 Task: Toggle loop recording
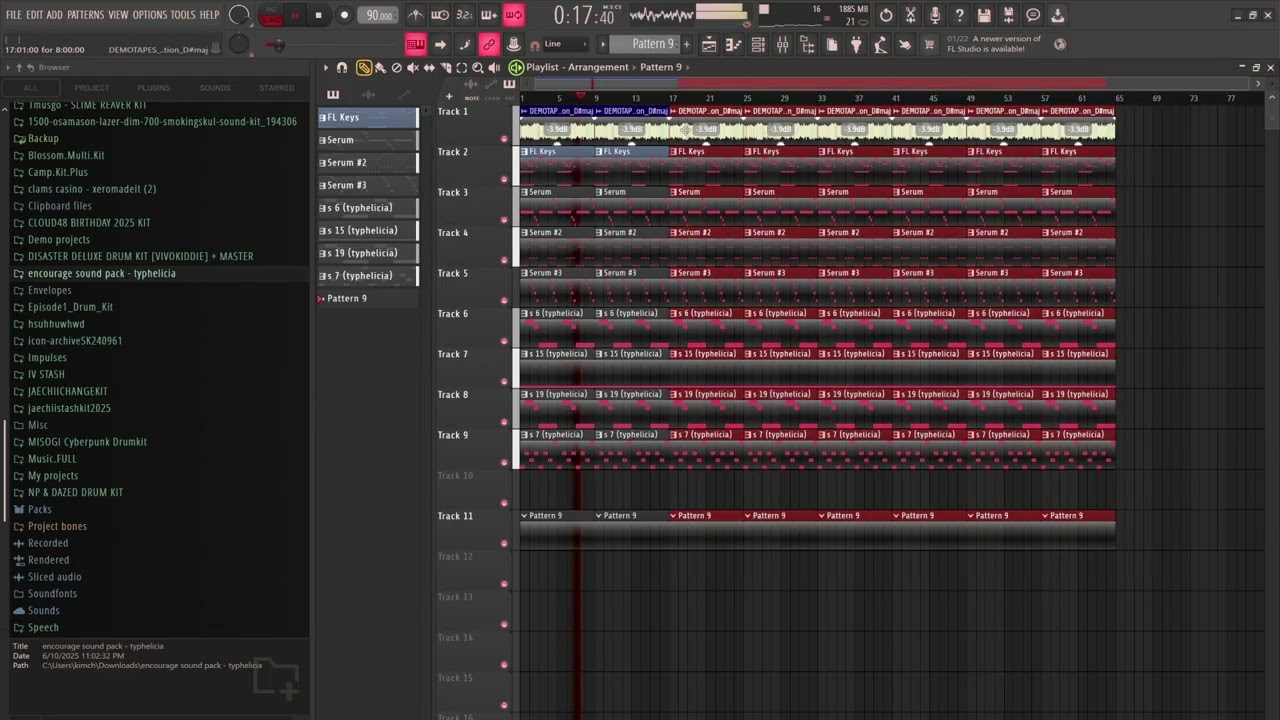pyautogui.click(x=513, y=15)
